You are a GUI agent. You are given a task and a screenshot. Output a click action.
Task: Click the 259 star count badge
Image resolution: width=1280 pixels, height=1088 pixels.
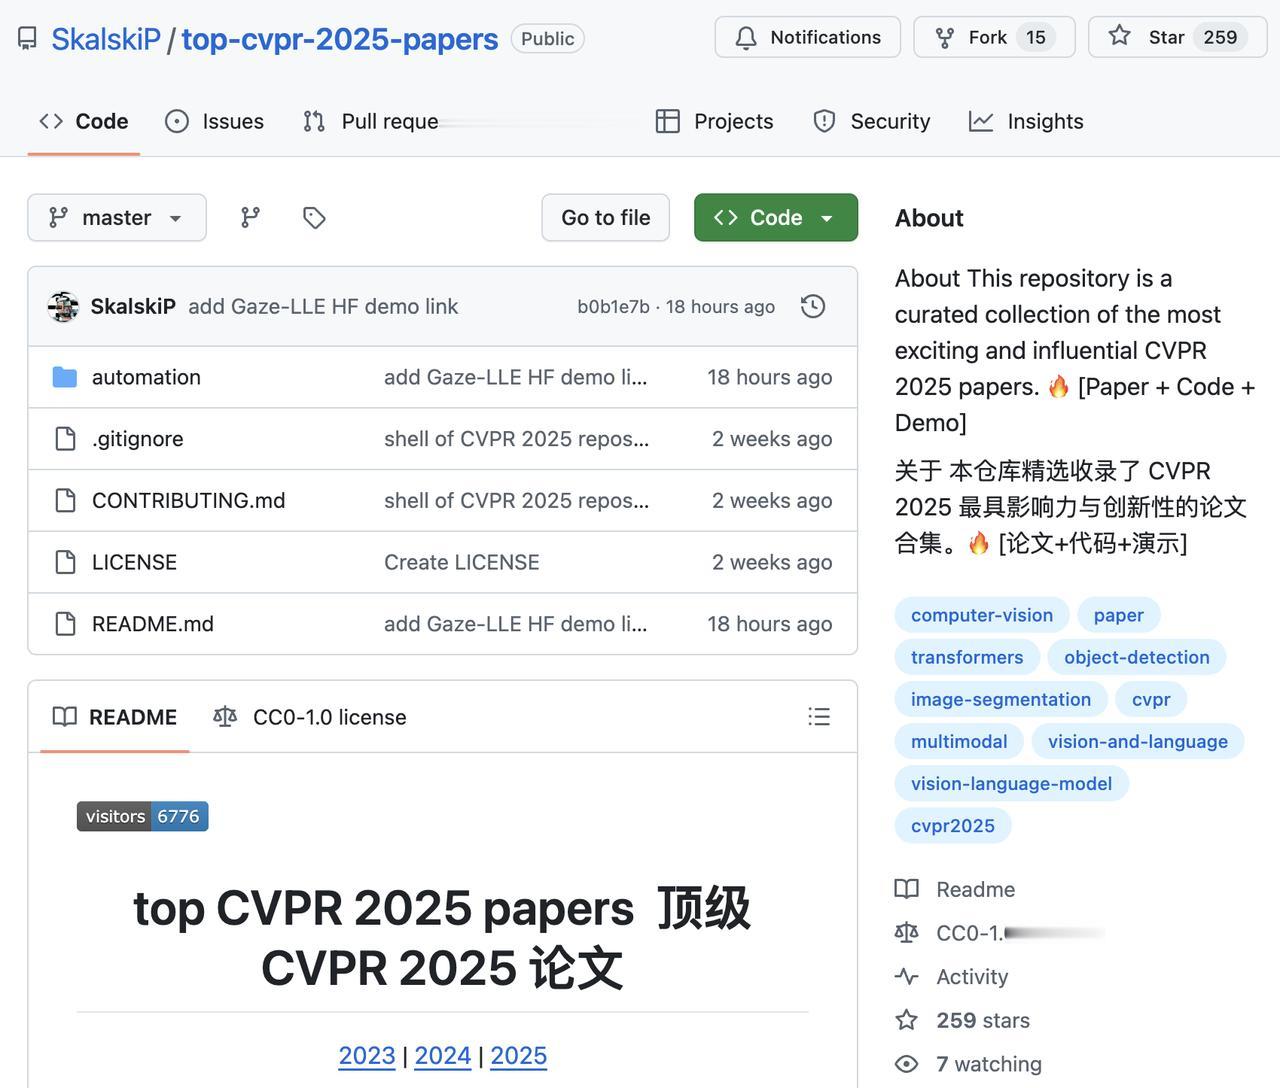1220,37
